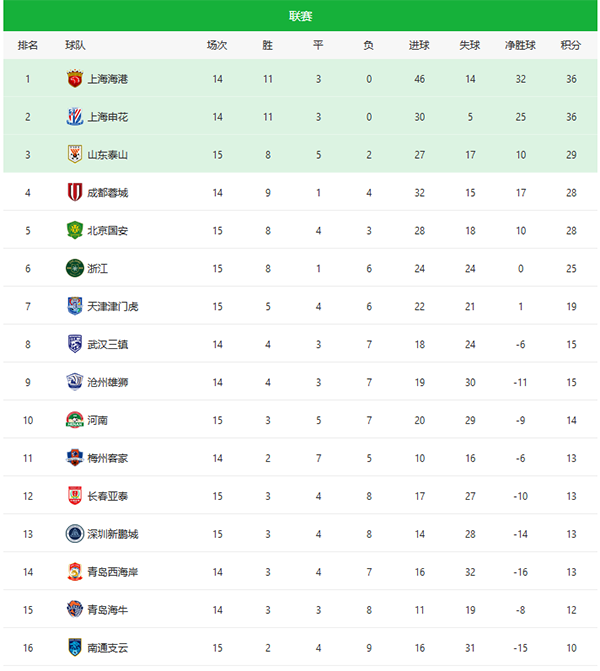Sort by the 净胜球 column header
This screenshot has height=671, width=600.
point(520,45)
